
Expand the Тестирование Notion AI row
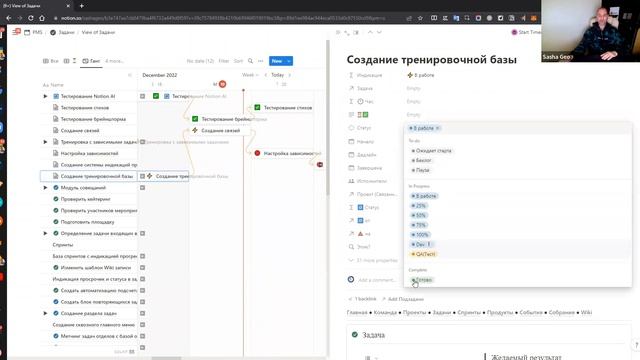(x=45, y=96)
